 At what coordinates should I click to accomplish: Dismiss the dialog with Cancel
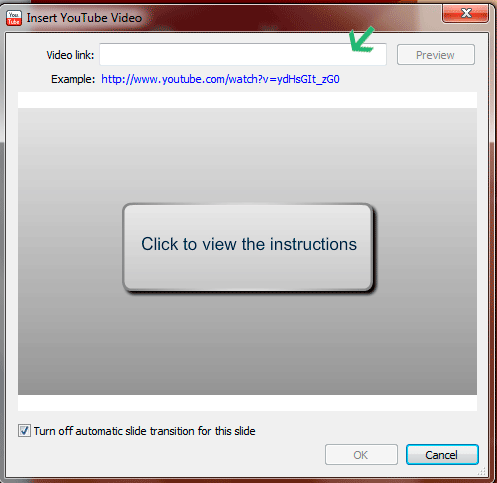(x=442, y=455)
